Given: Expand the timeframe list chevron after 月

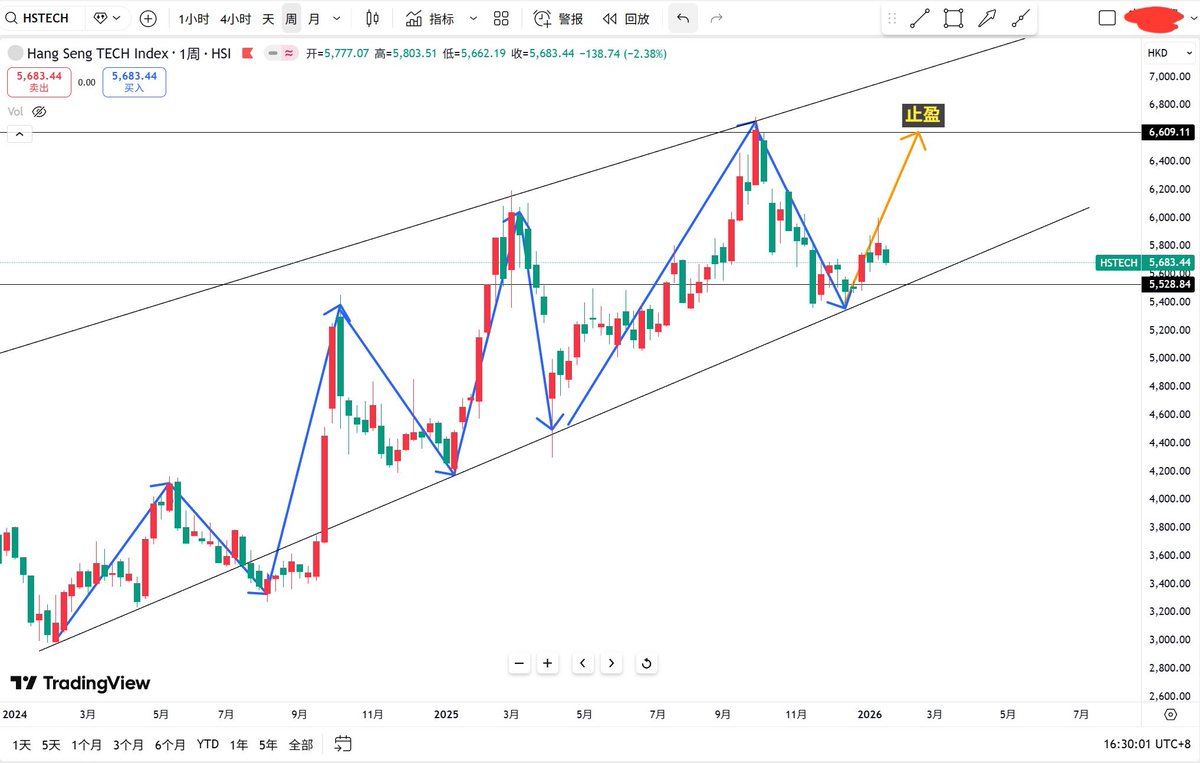Looking at the screenshot, I should [x=336, y=18].
